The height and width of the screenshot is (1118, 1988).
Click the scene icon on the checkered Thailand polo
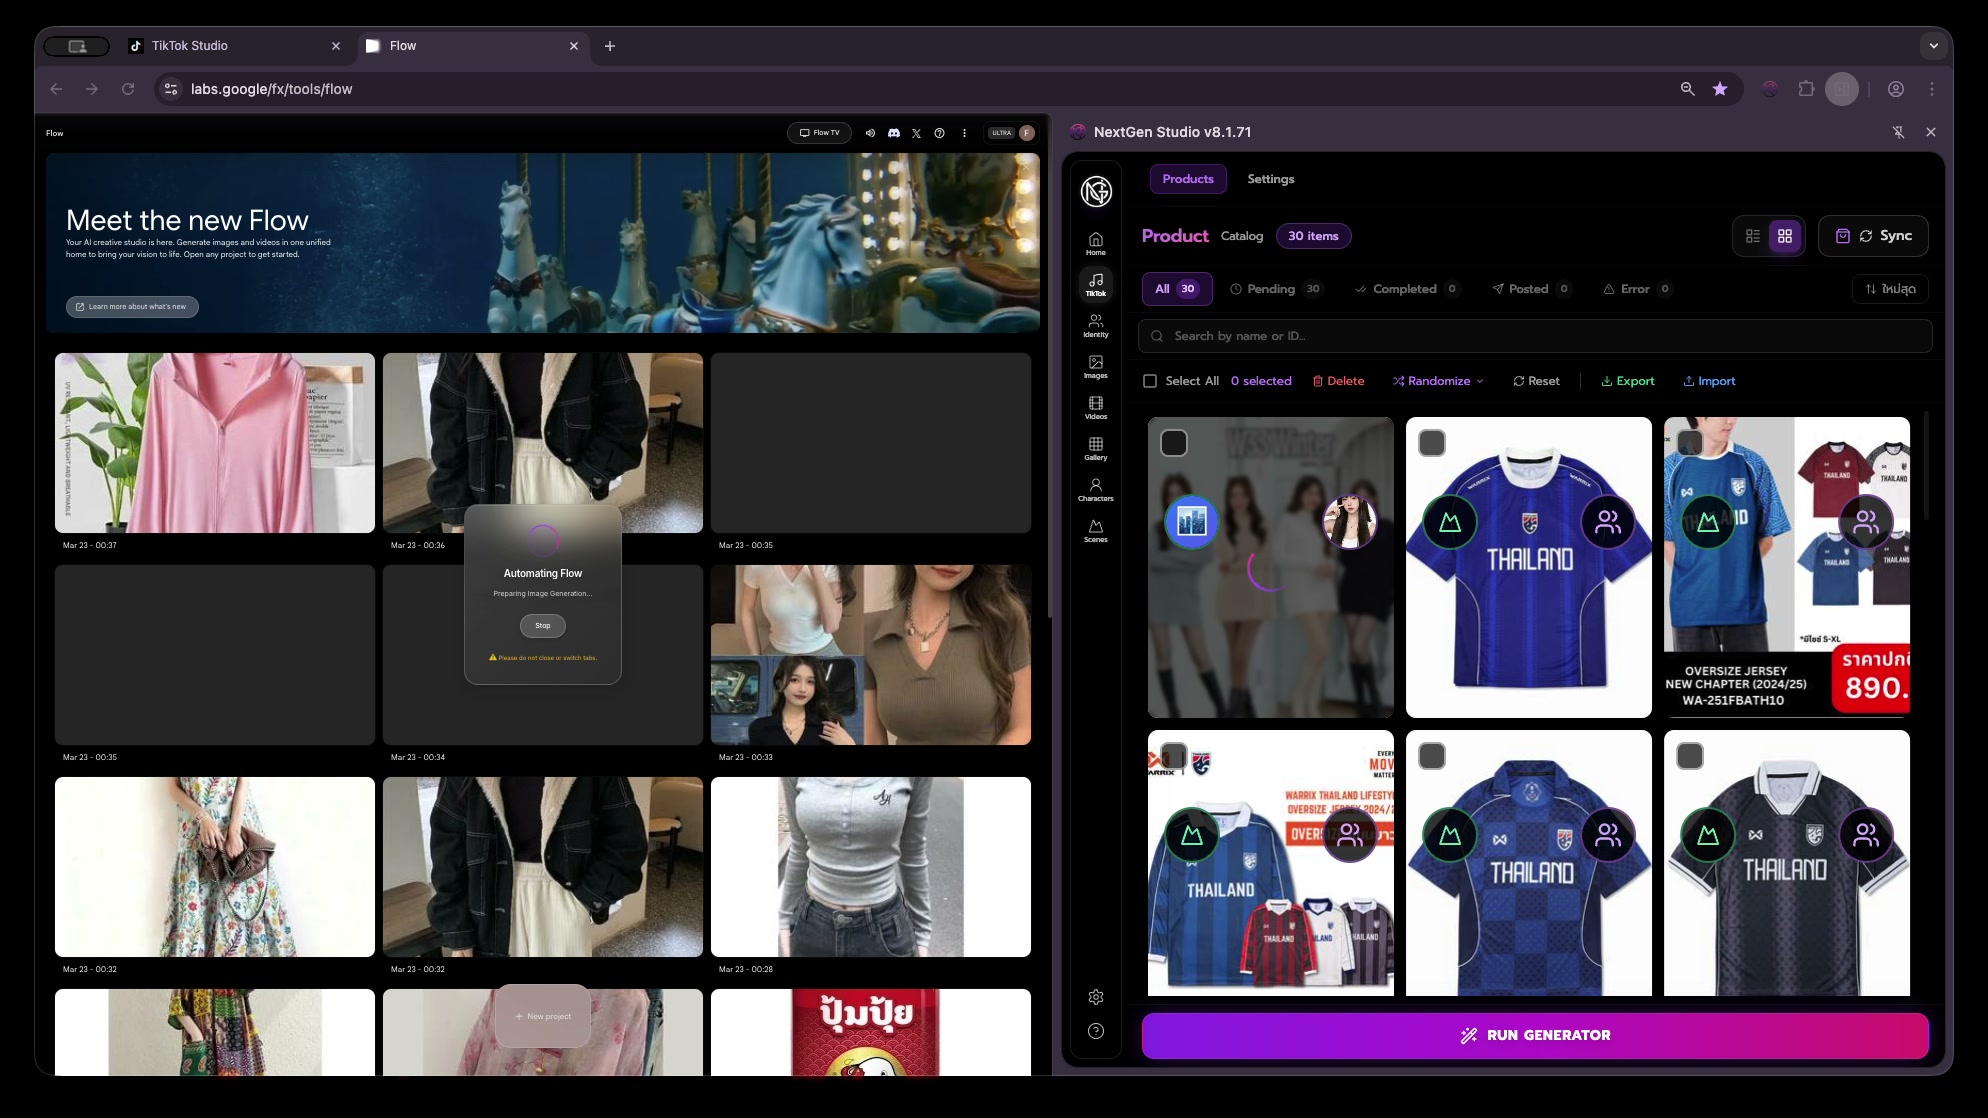[1450, 835]
